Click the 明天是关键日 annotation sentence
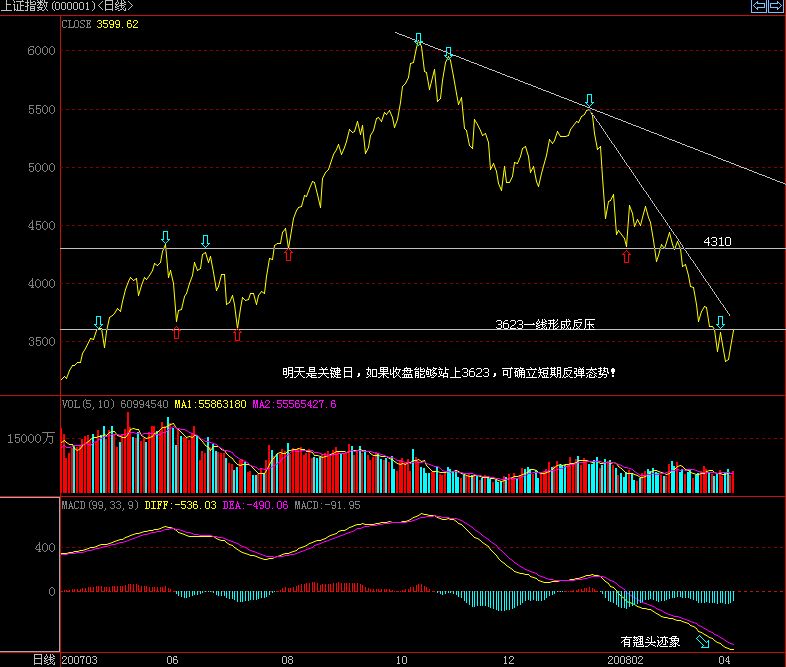 [449, 372]
